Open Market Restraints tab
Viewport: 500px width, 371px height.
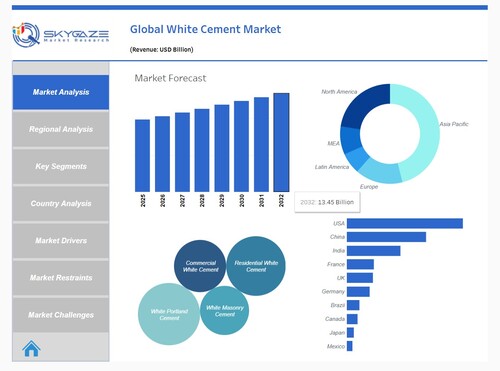coord(61,278)
